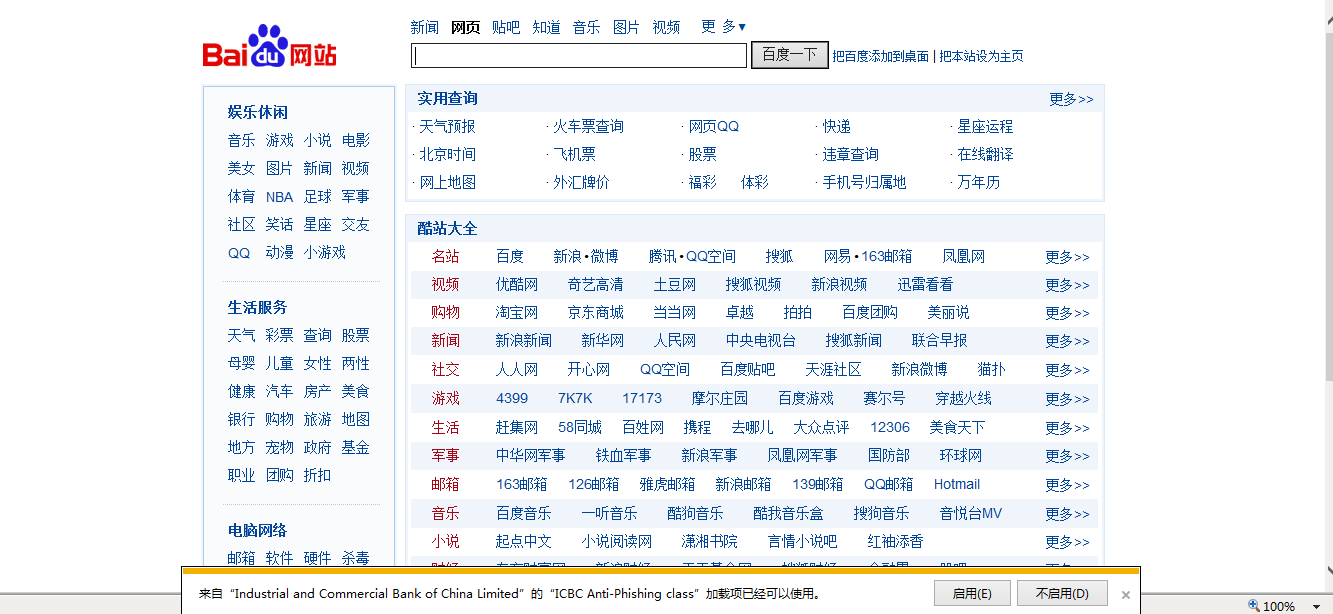The height and width of the screenshot is (614, 1333).
Task: Click 酷站大全 section heading
Action: coord(448,229)
